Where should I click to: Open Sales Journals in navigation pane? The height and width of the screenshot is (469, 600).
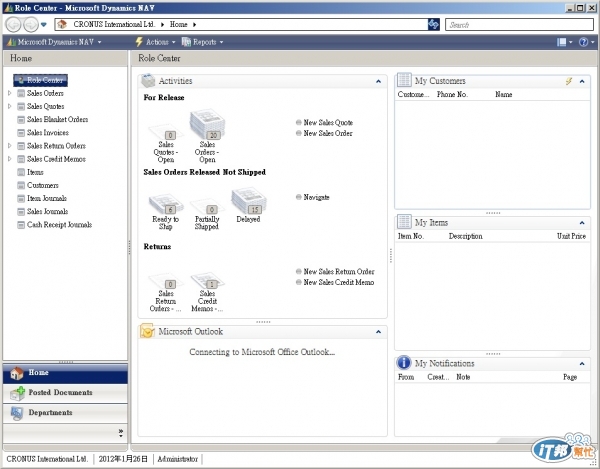click(x=43, y=212)
